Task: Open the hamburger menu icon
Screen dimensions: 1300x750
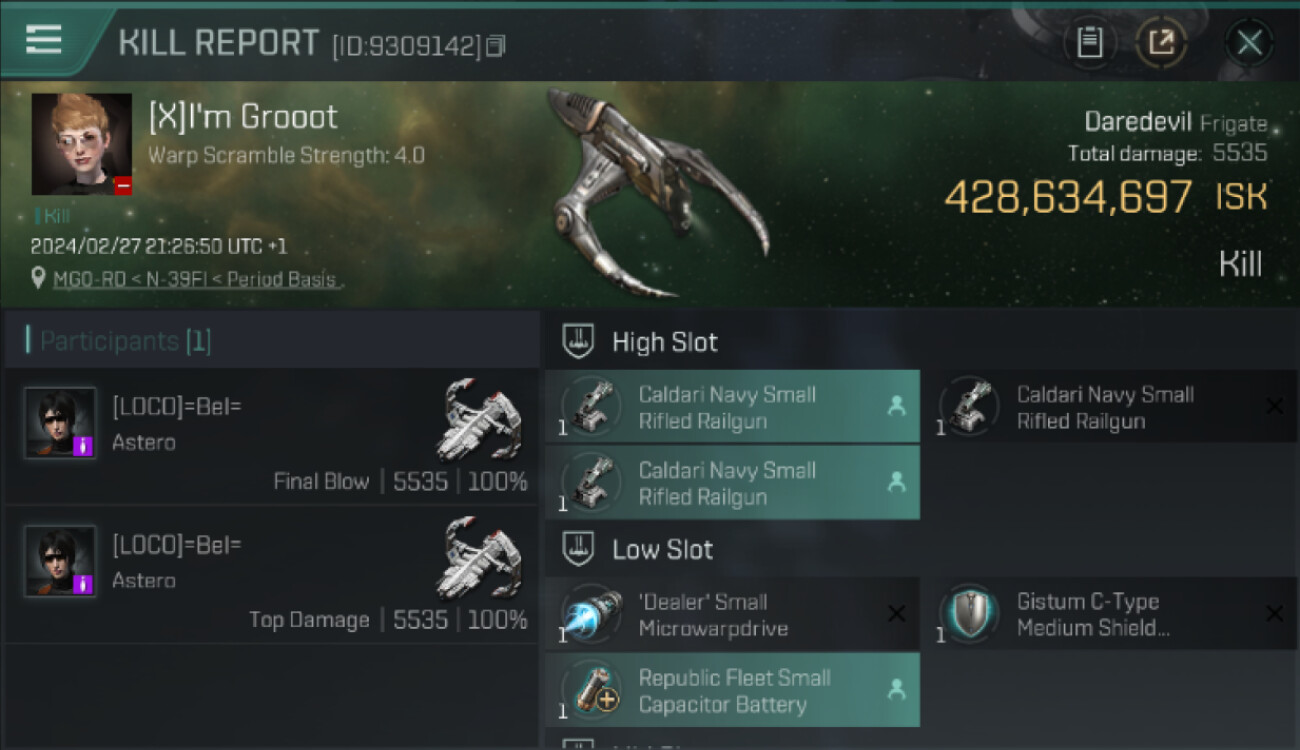Action: point(42,40)
